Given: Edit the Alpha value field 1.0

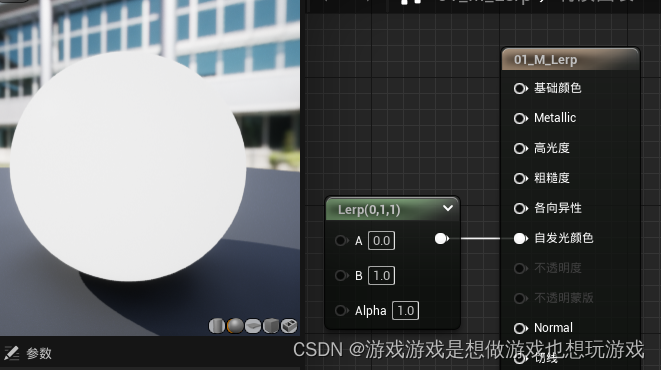Looking at the screenshot, I should tap(406, 311).
